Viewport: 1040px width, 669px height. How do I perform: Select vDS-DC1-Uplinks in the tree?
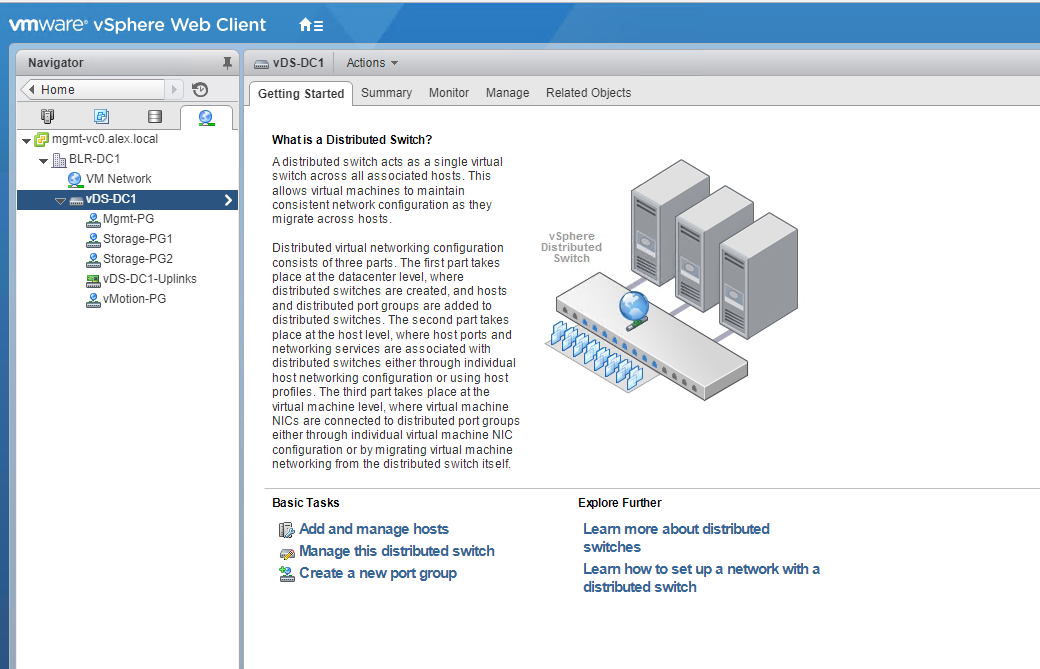click(149, 279)
